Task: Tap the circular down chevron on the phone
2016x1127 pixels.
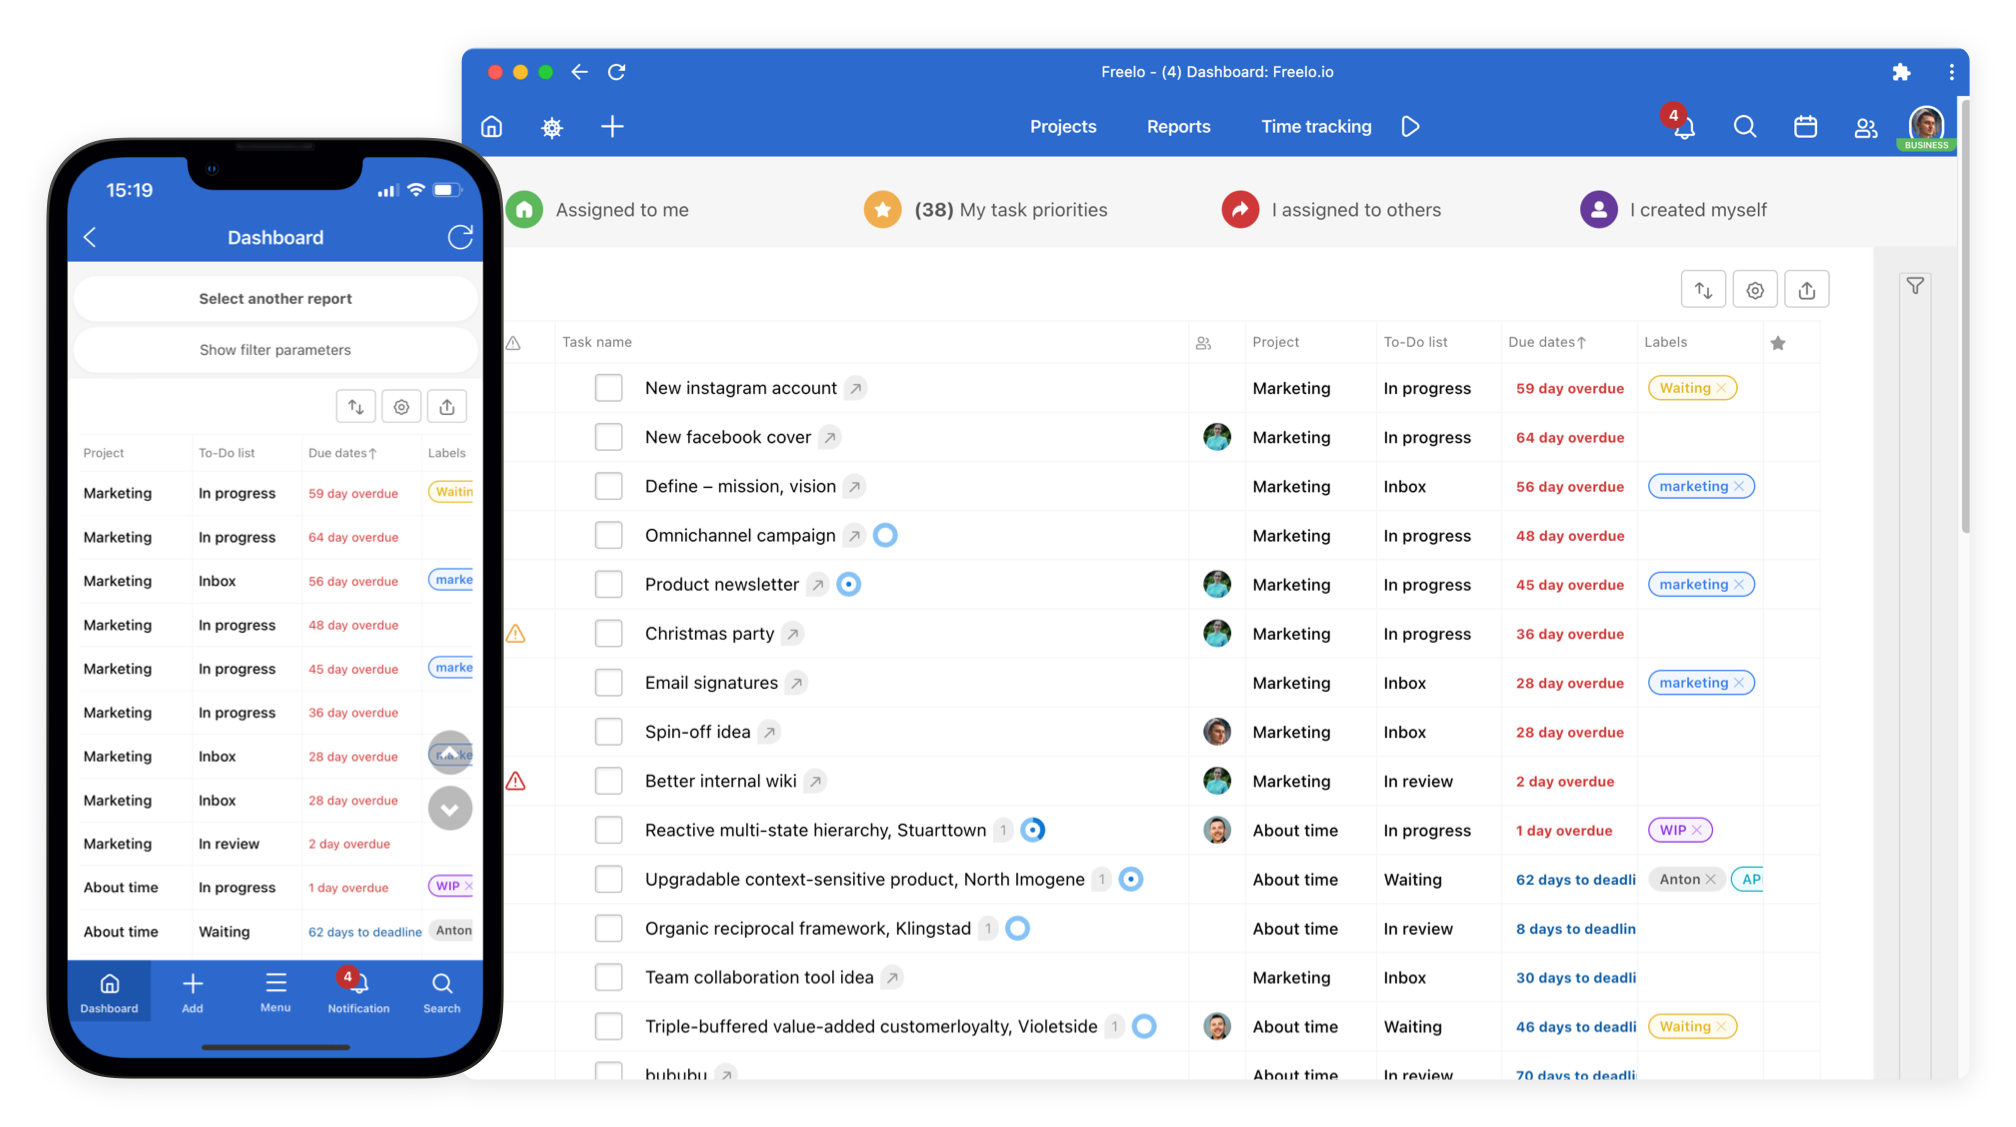Action: click(x=450, y=808)
